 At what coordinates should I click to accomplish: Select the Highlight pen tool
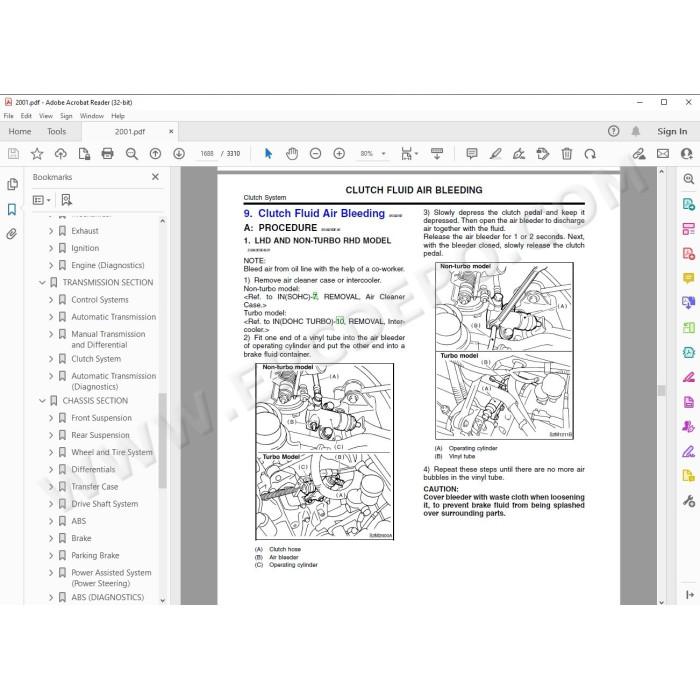tap(495, 154)
